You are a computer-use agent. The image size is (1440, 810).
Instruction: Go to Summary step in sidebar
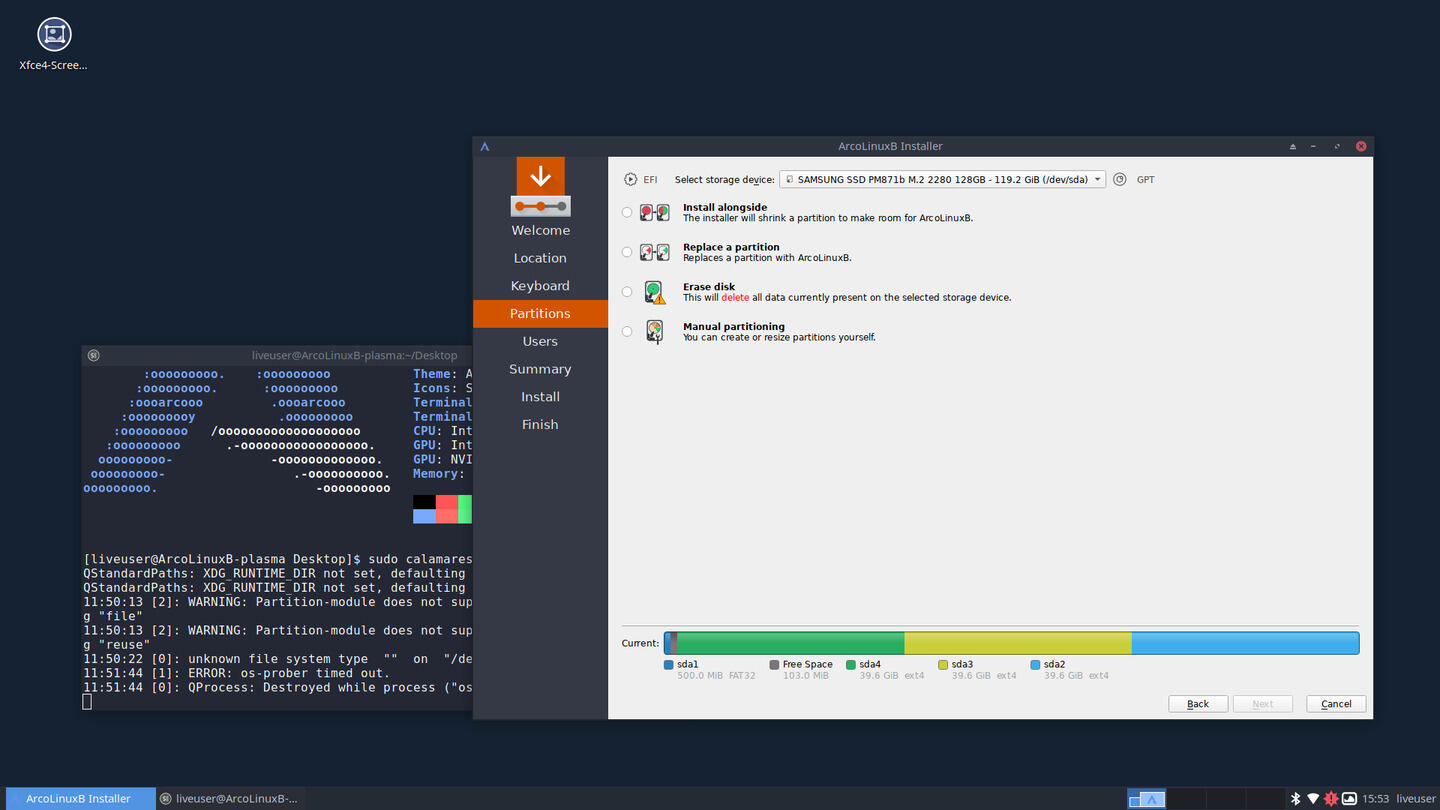(540, 369)
